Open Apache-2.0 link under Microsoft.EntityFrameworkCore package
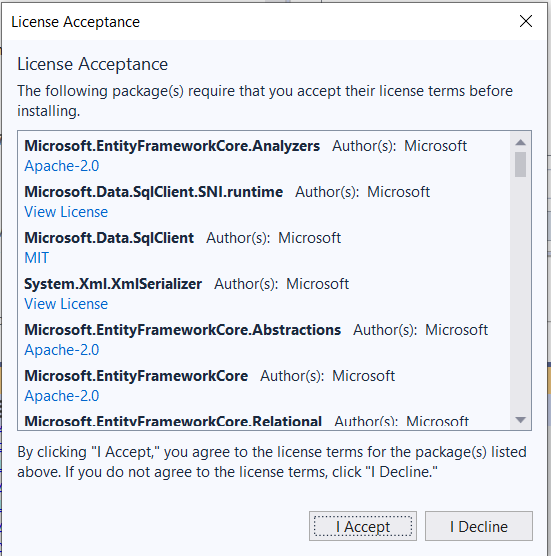Screen dimensions: 551x556 [x=62, y=396]
